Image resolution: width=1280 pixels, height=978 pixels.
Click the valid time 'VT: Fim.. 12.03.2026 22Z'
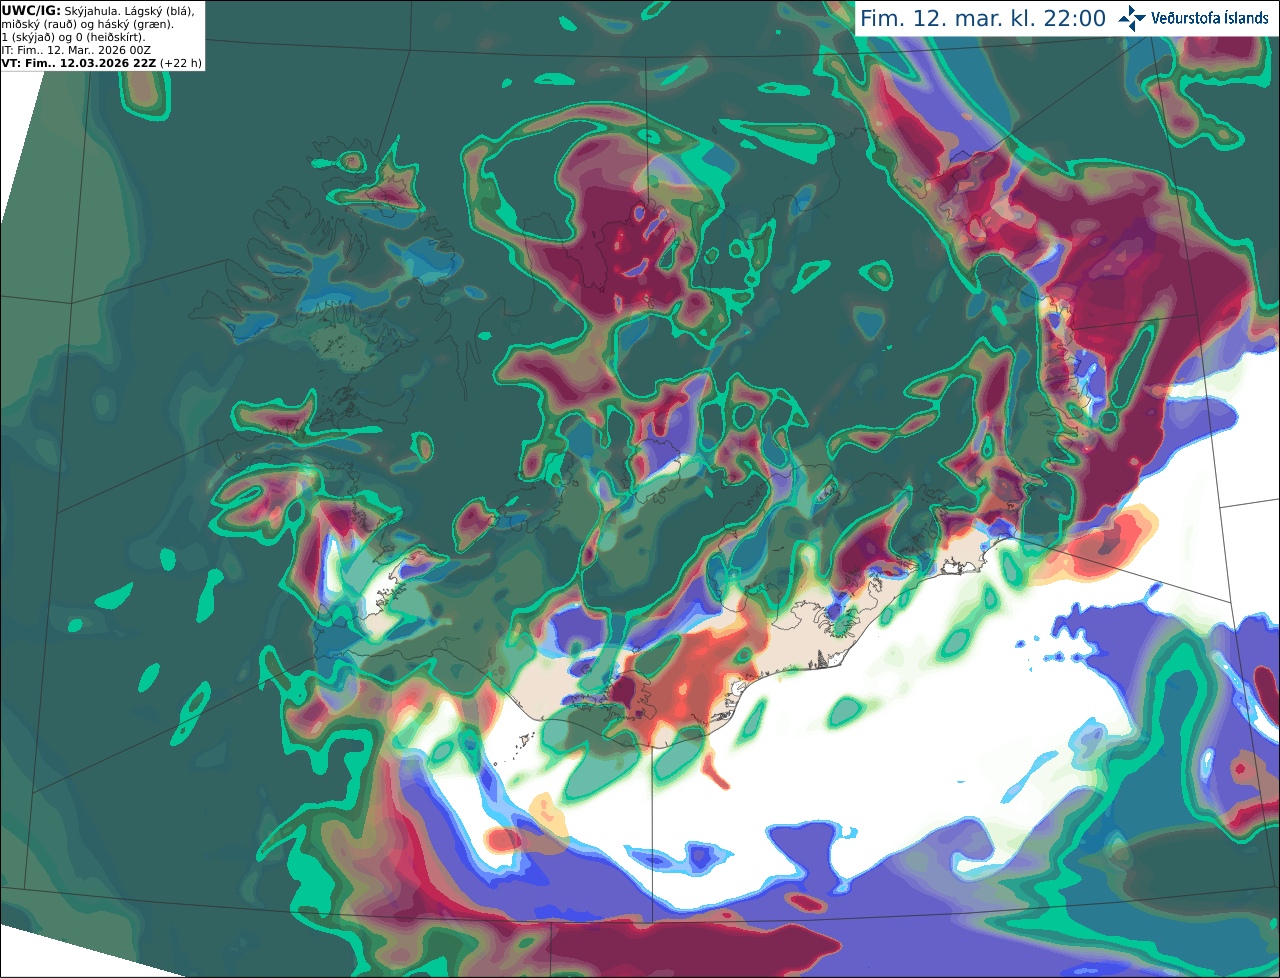tap(79, 63)
